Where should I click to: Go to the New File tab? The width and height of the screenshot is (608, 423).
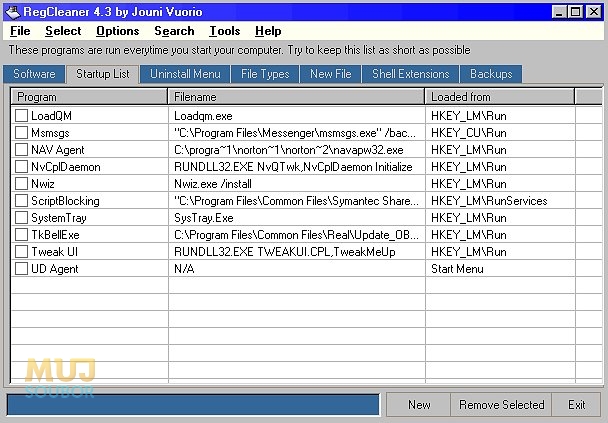click(x=331, y=74)
